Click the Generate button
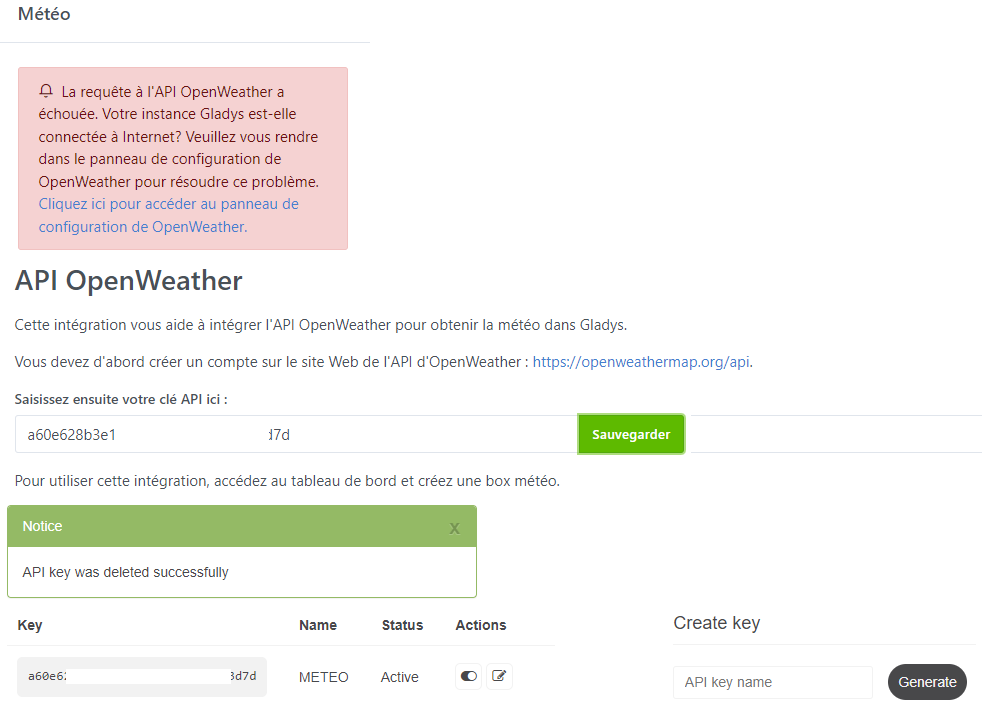 point(927,682)
